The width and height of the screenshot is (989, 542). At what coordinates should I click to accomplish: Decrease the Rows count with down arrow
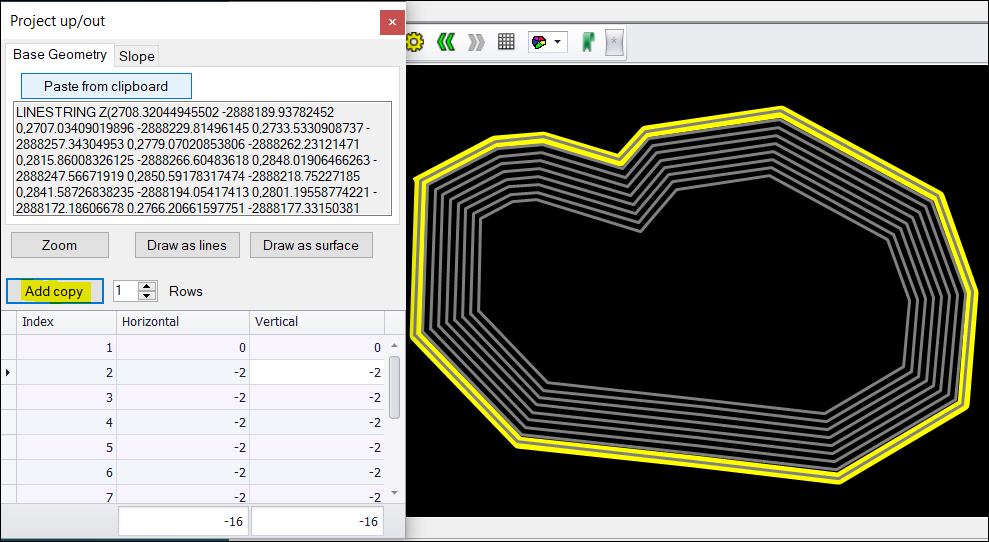(148, 296)
